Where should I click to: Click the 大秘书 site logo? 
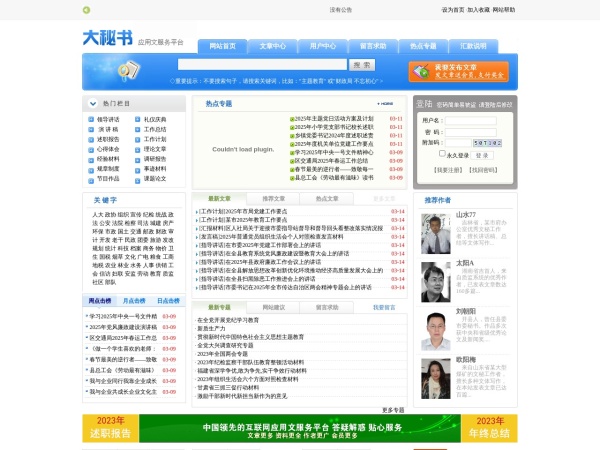[x=107, y=39]
